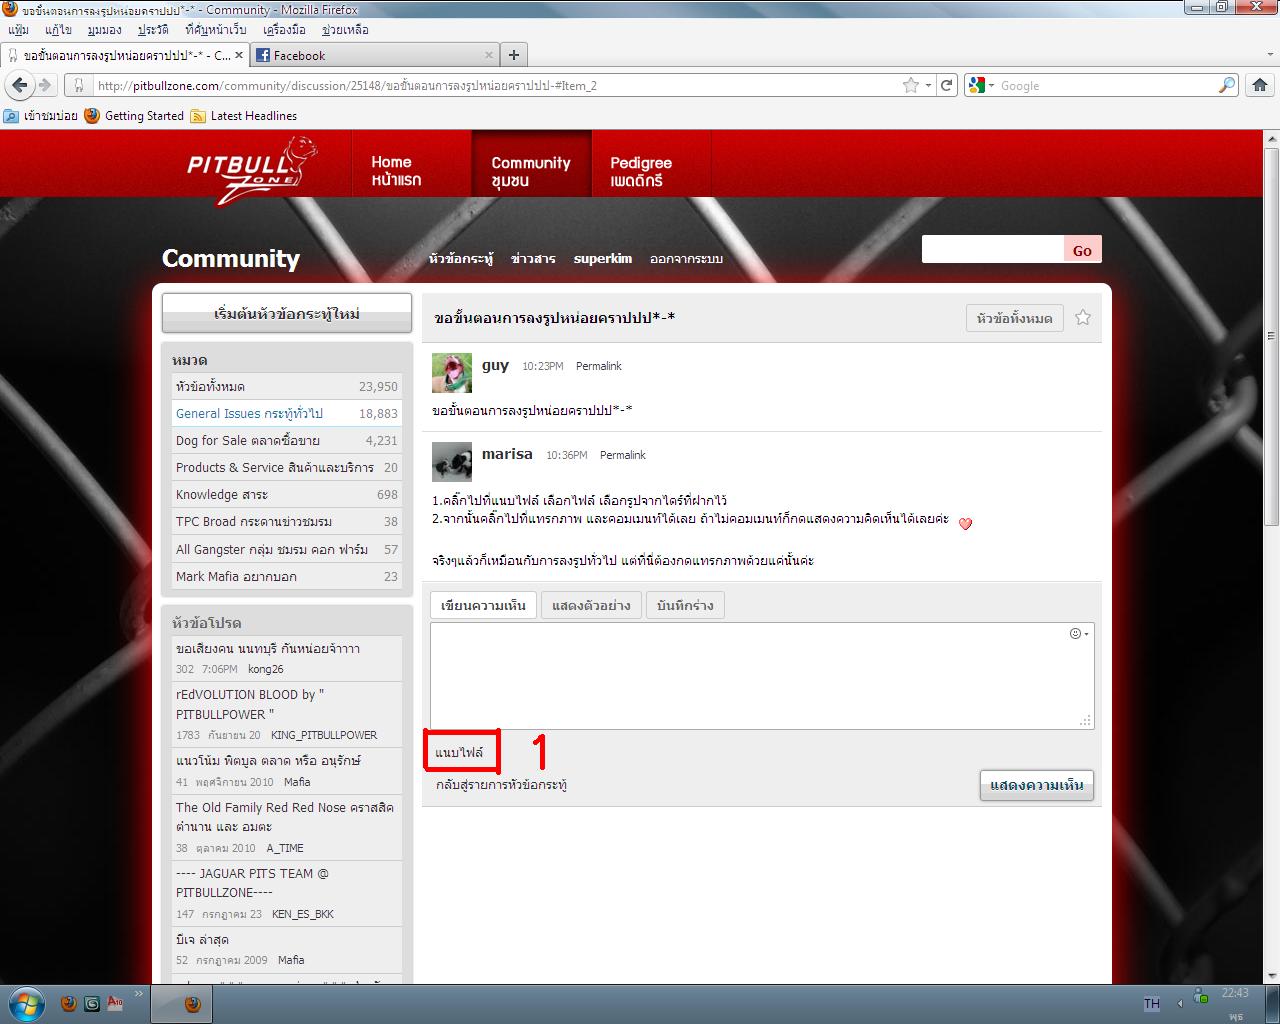Open guy's avatar thumbnail
The image size is (1280, 1024).
[452, 373]
